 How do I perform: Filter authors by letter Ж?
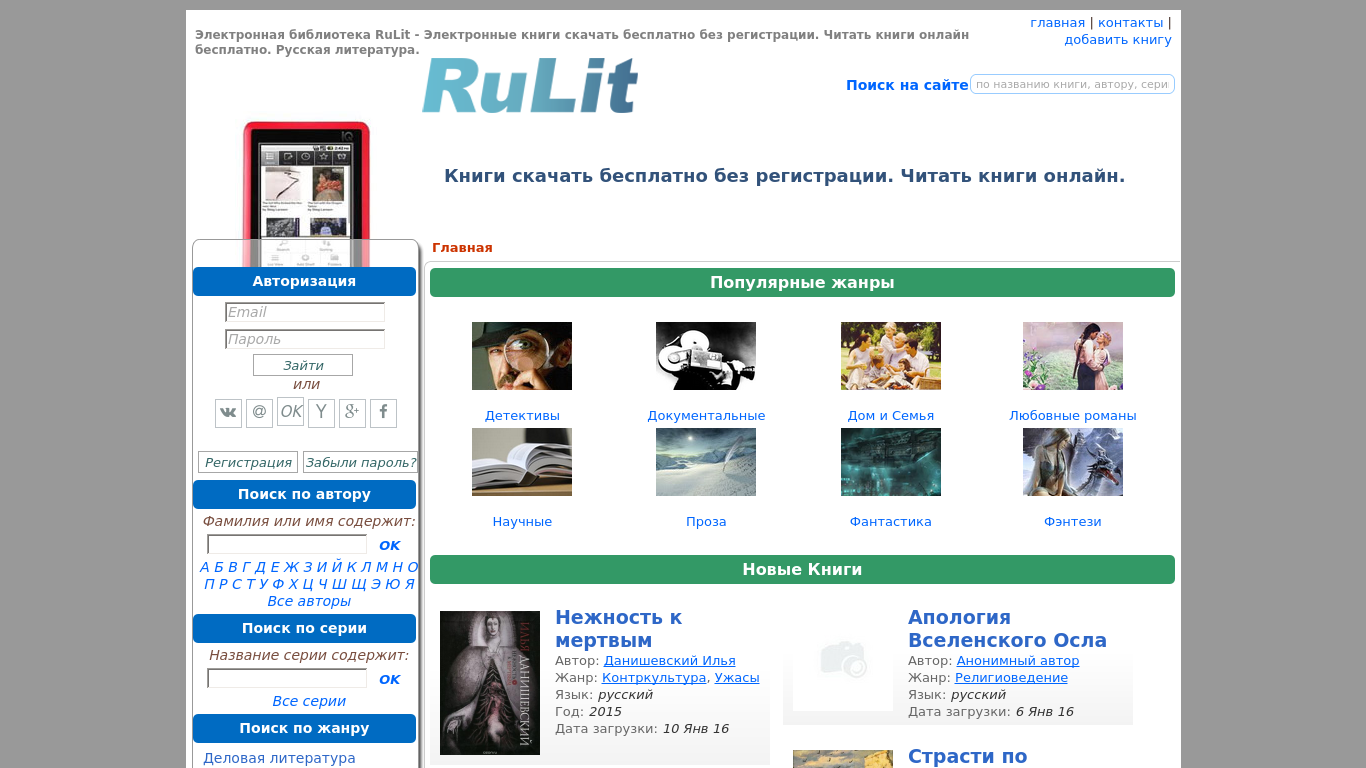click(290, 567)
